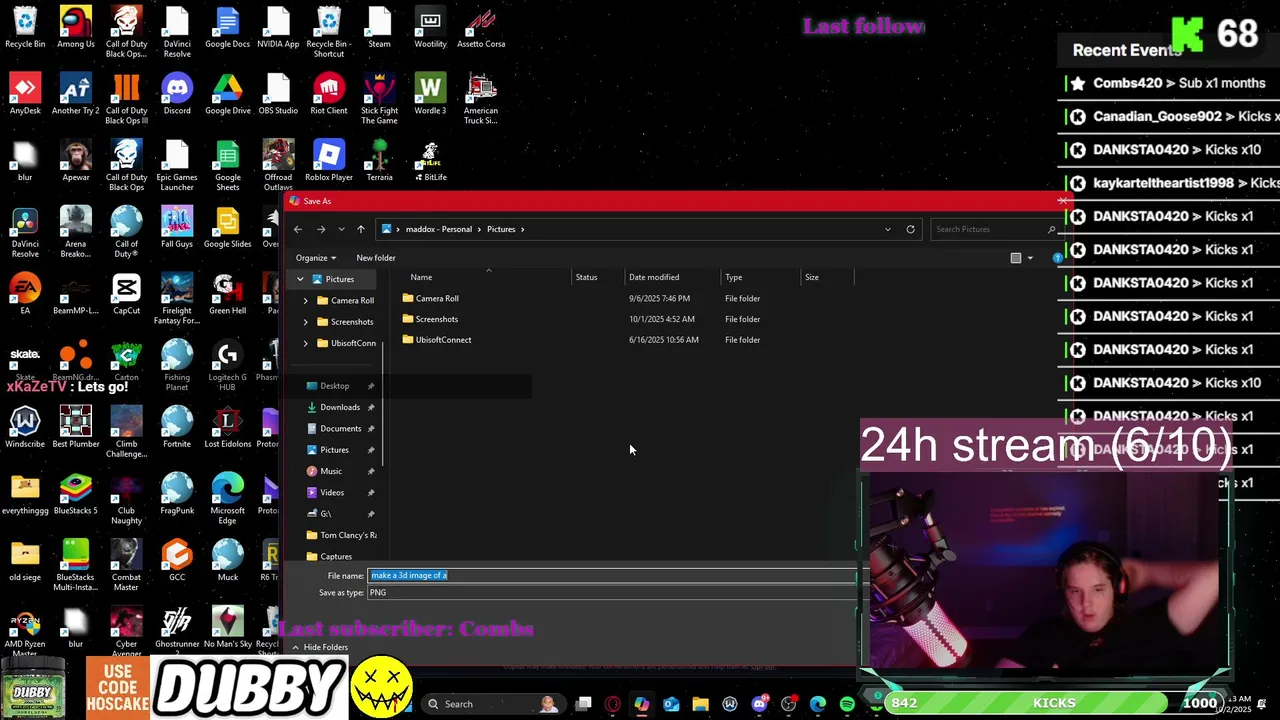The height and width of the screenshot is (720, 1280).
Task: Sort by the Name column header
Action: click(421, 277)
